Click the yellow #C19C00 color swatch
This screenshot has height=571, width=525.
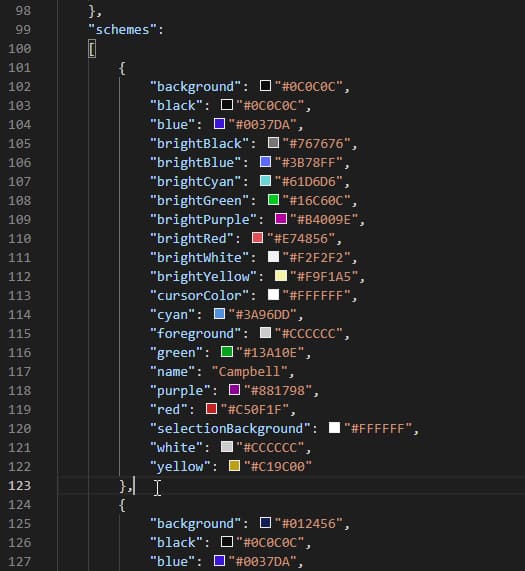234,466
